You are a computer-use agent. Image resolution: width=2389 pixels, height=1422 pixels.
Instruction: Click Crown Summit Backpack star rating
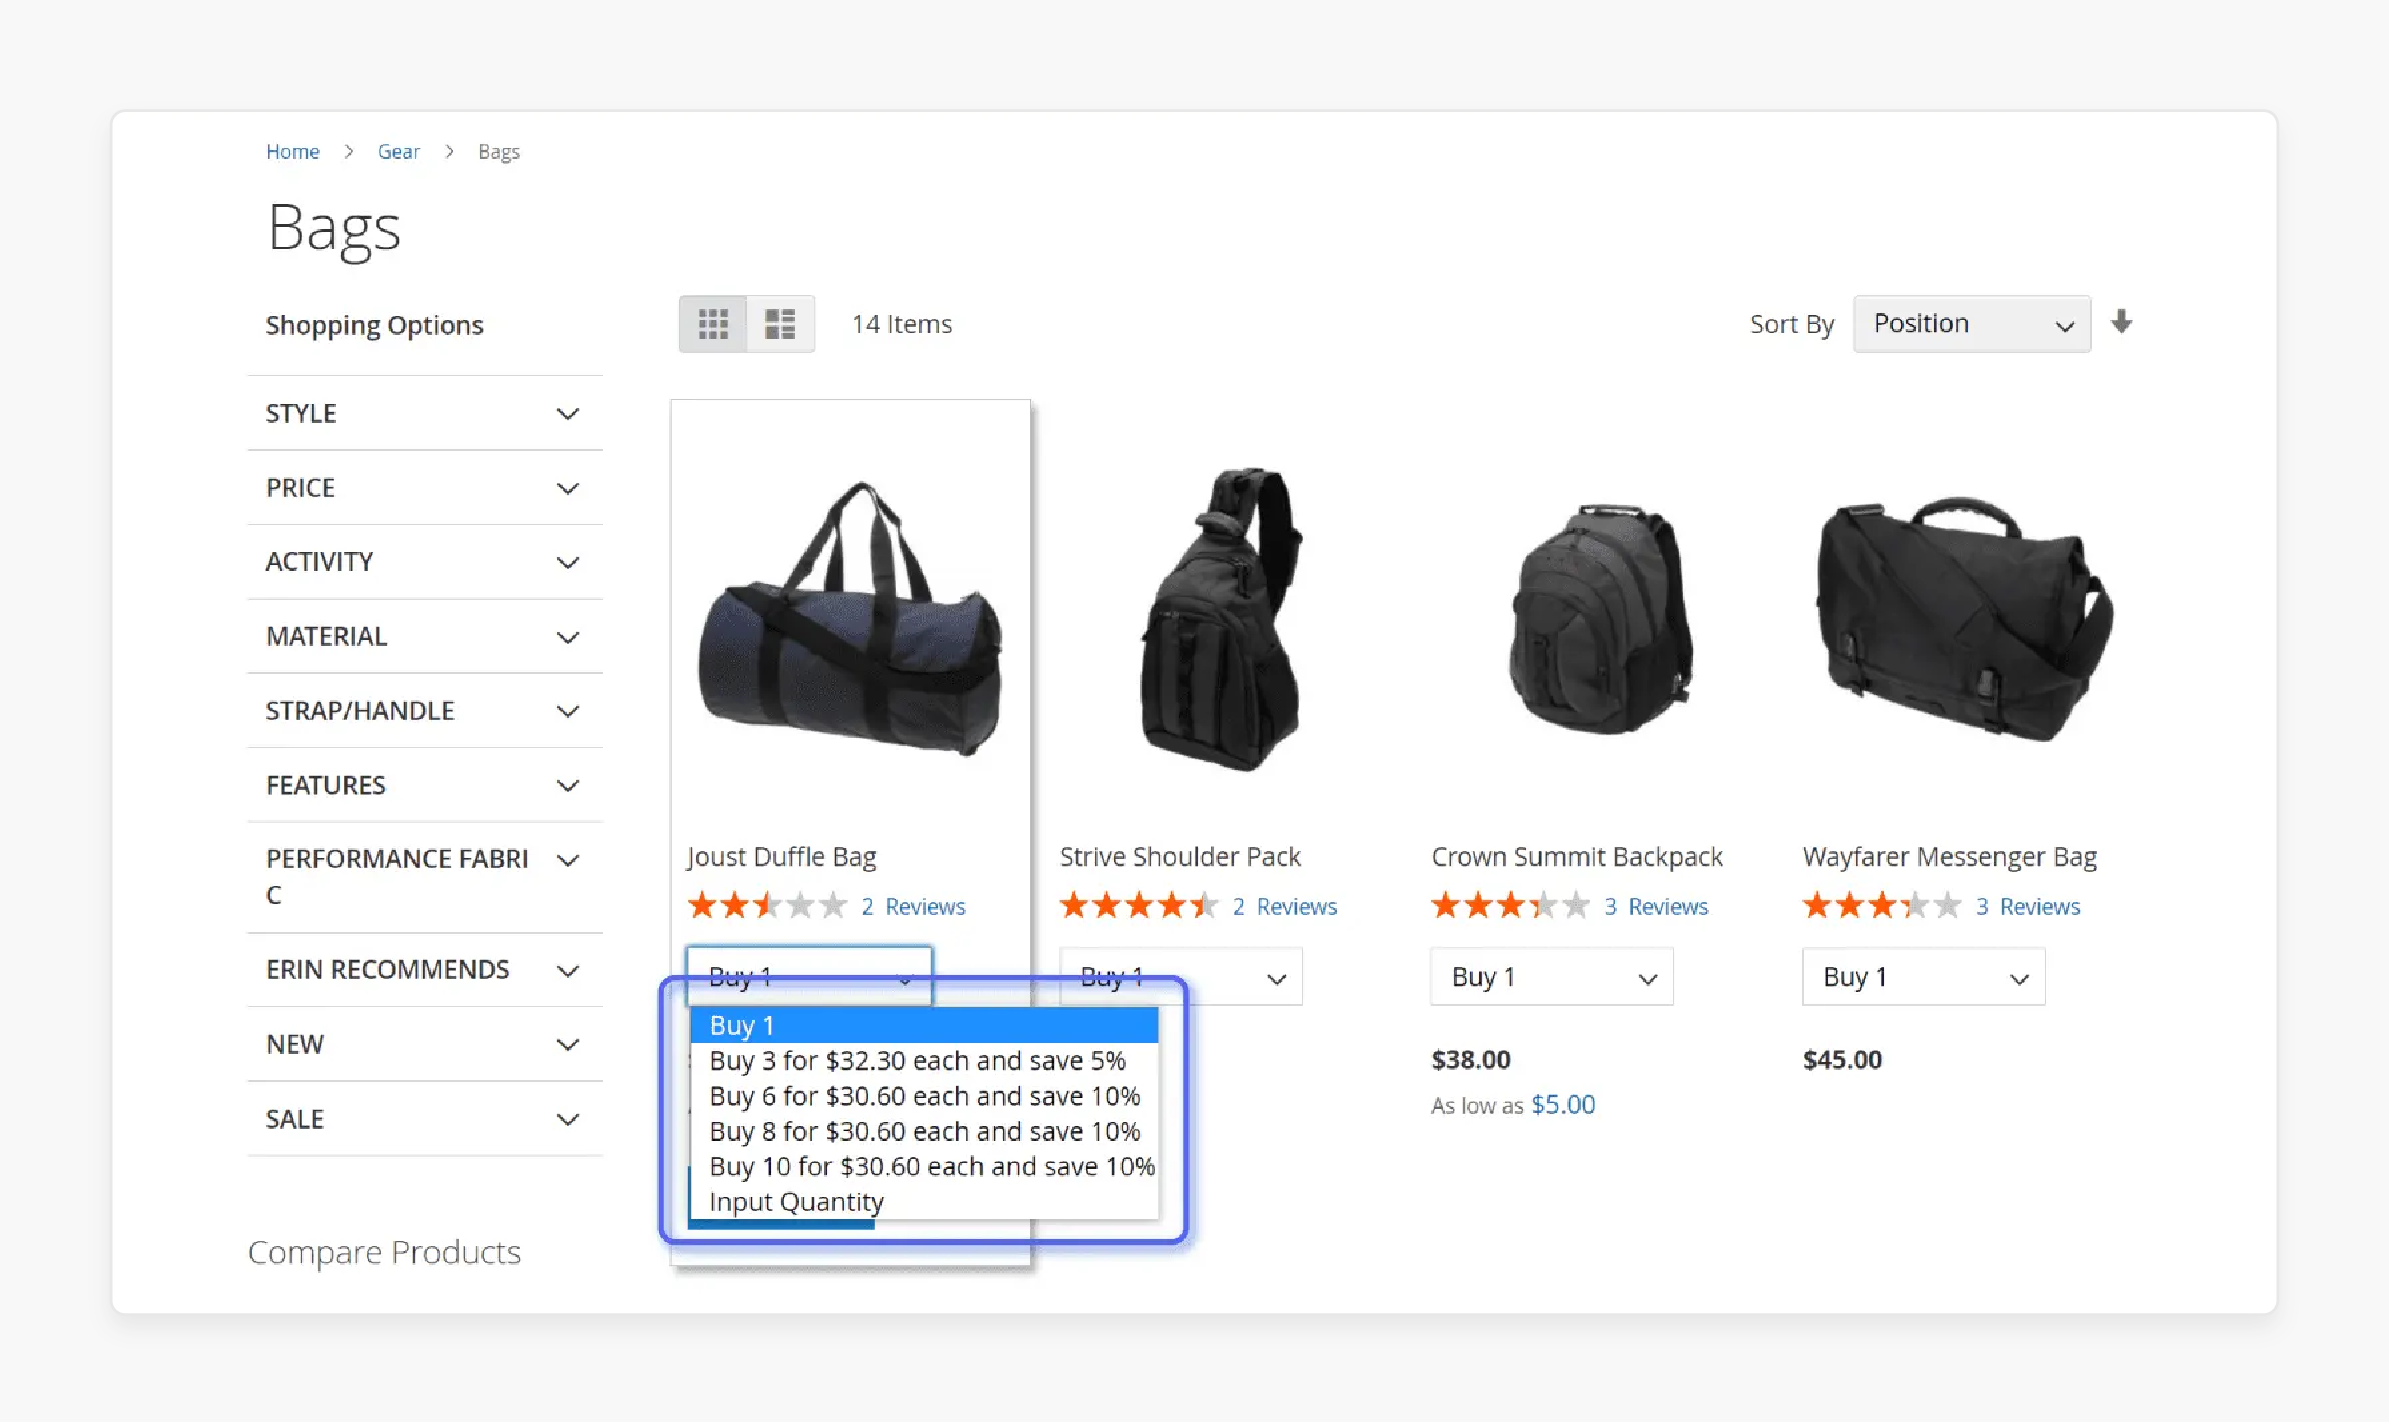tap(1510, 906)
